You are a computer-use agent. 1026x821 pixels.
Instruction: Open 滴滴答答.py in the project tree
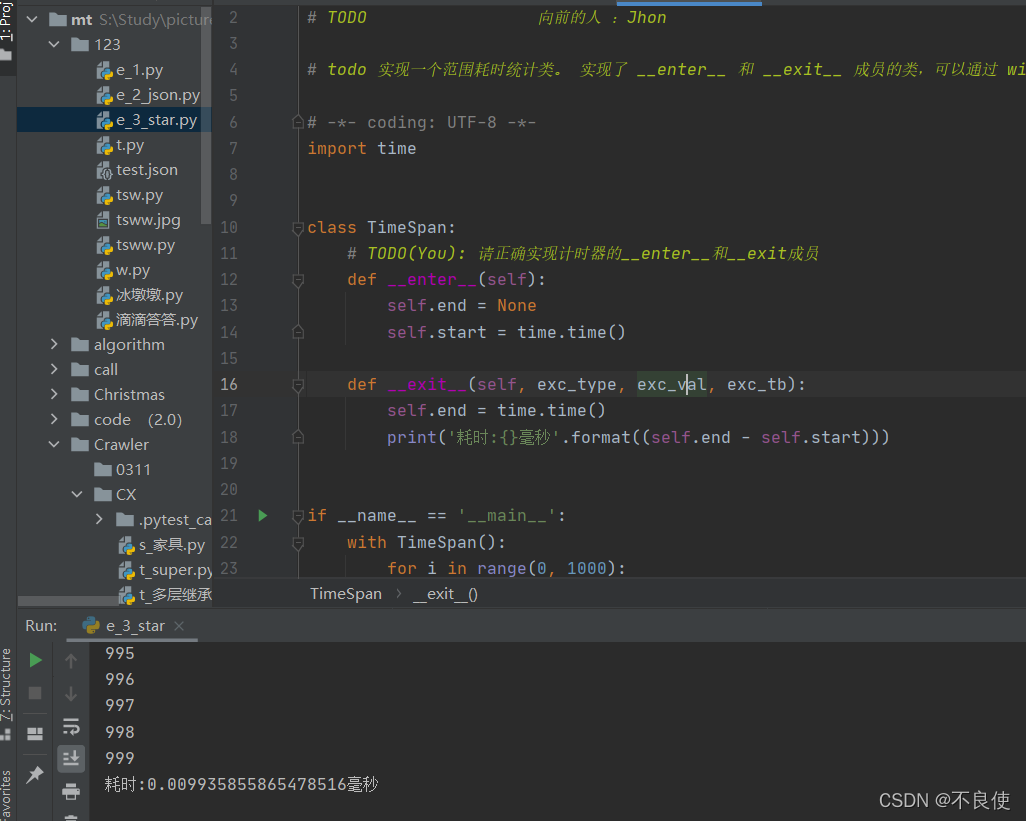pos(147,320)
